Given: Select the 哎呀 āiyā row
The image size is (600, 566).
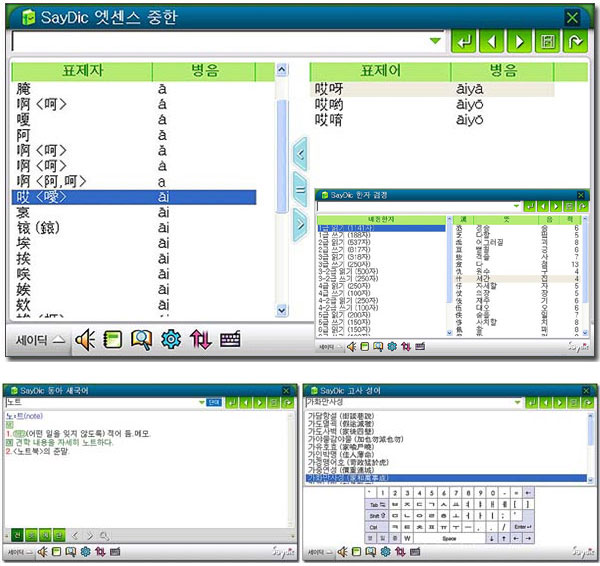Looking at the screenshot, I should [432, 89].
